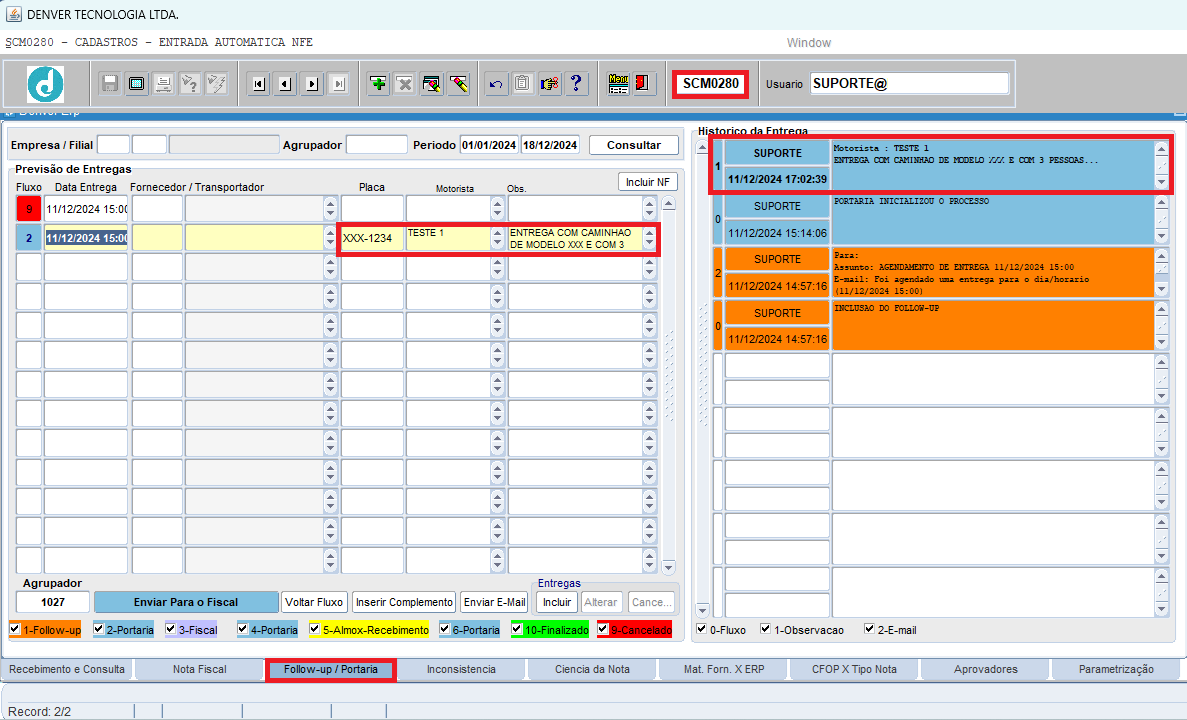Click the pointing hand toolbar icon

[x=550, y=83]
